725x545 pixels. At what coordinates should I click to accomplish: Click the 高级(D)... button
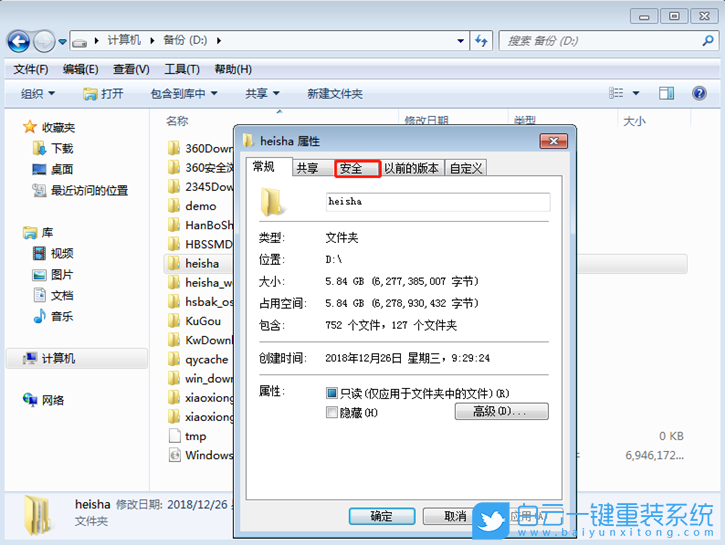click(502, 411)
